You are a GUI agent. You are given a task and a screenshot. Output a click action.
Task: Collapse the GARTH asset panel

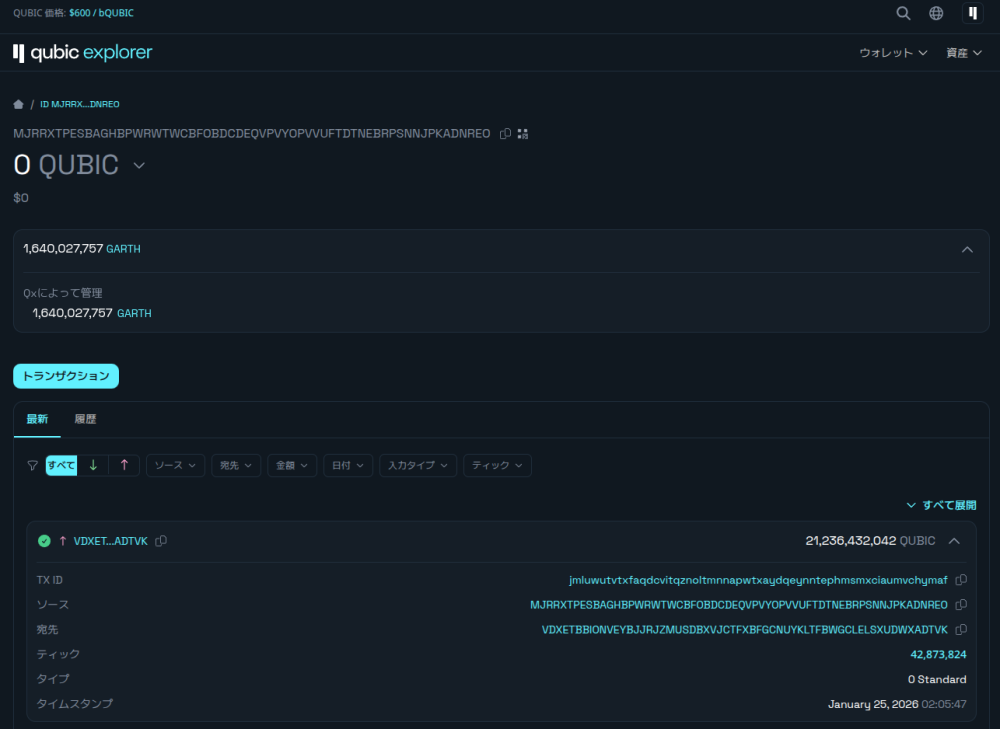[966, 249]
